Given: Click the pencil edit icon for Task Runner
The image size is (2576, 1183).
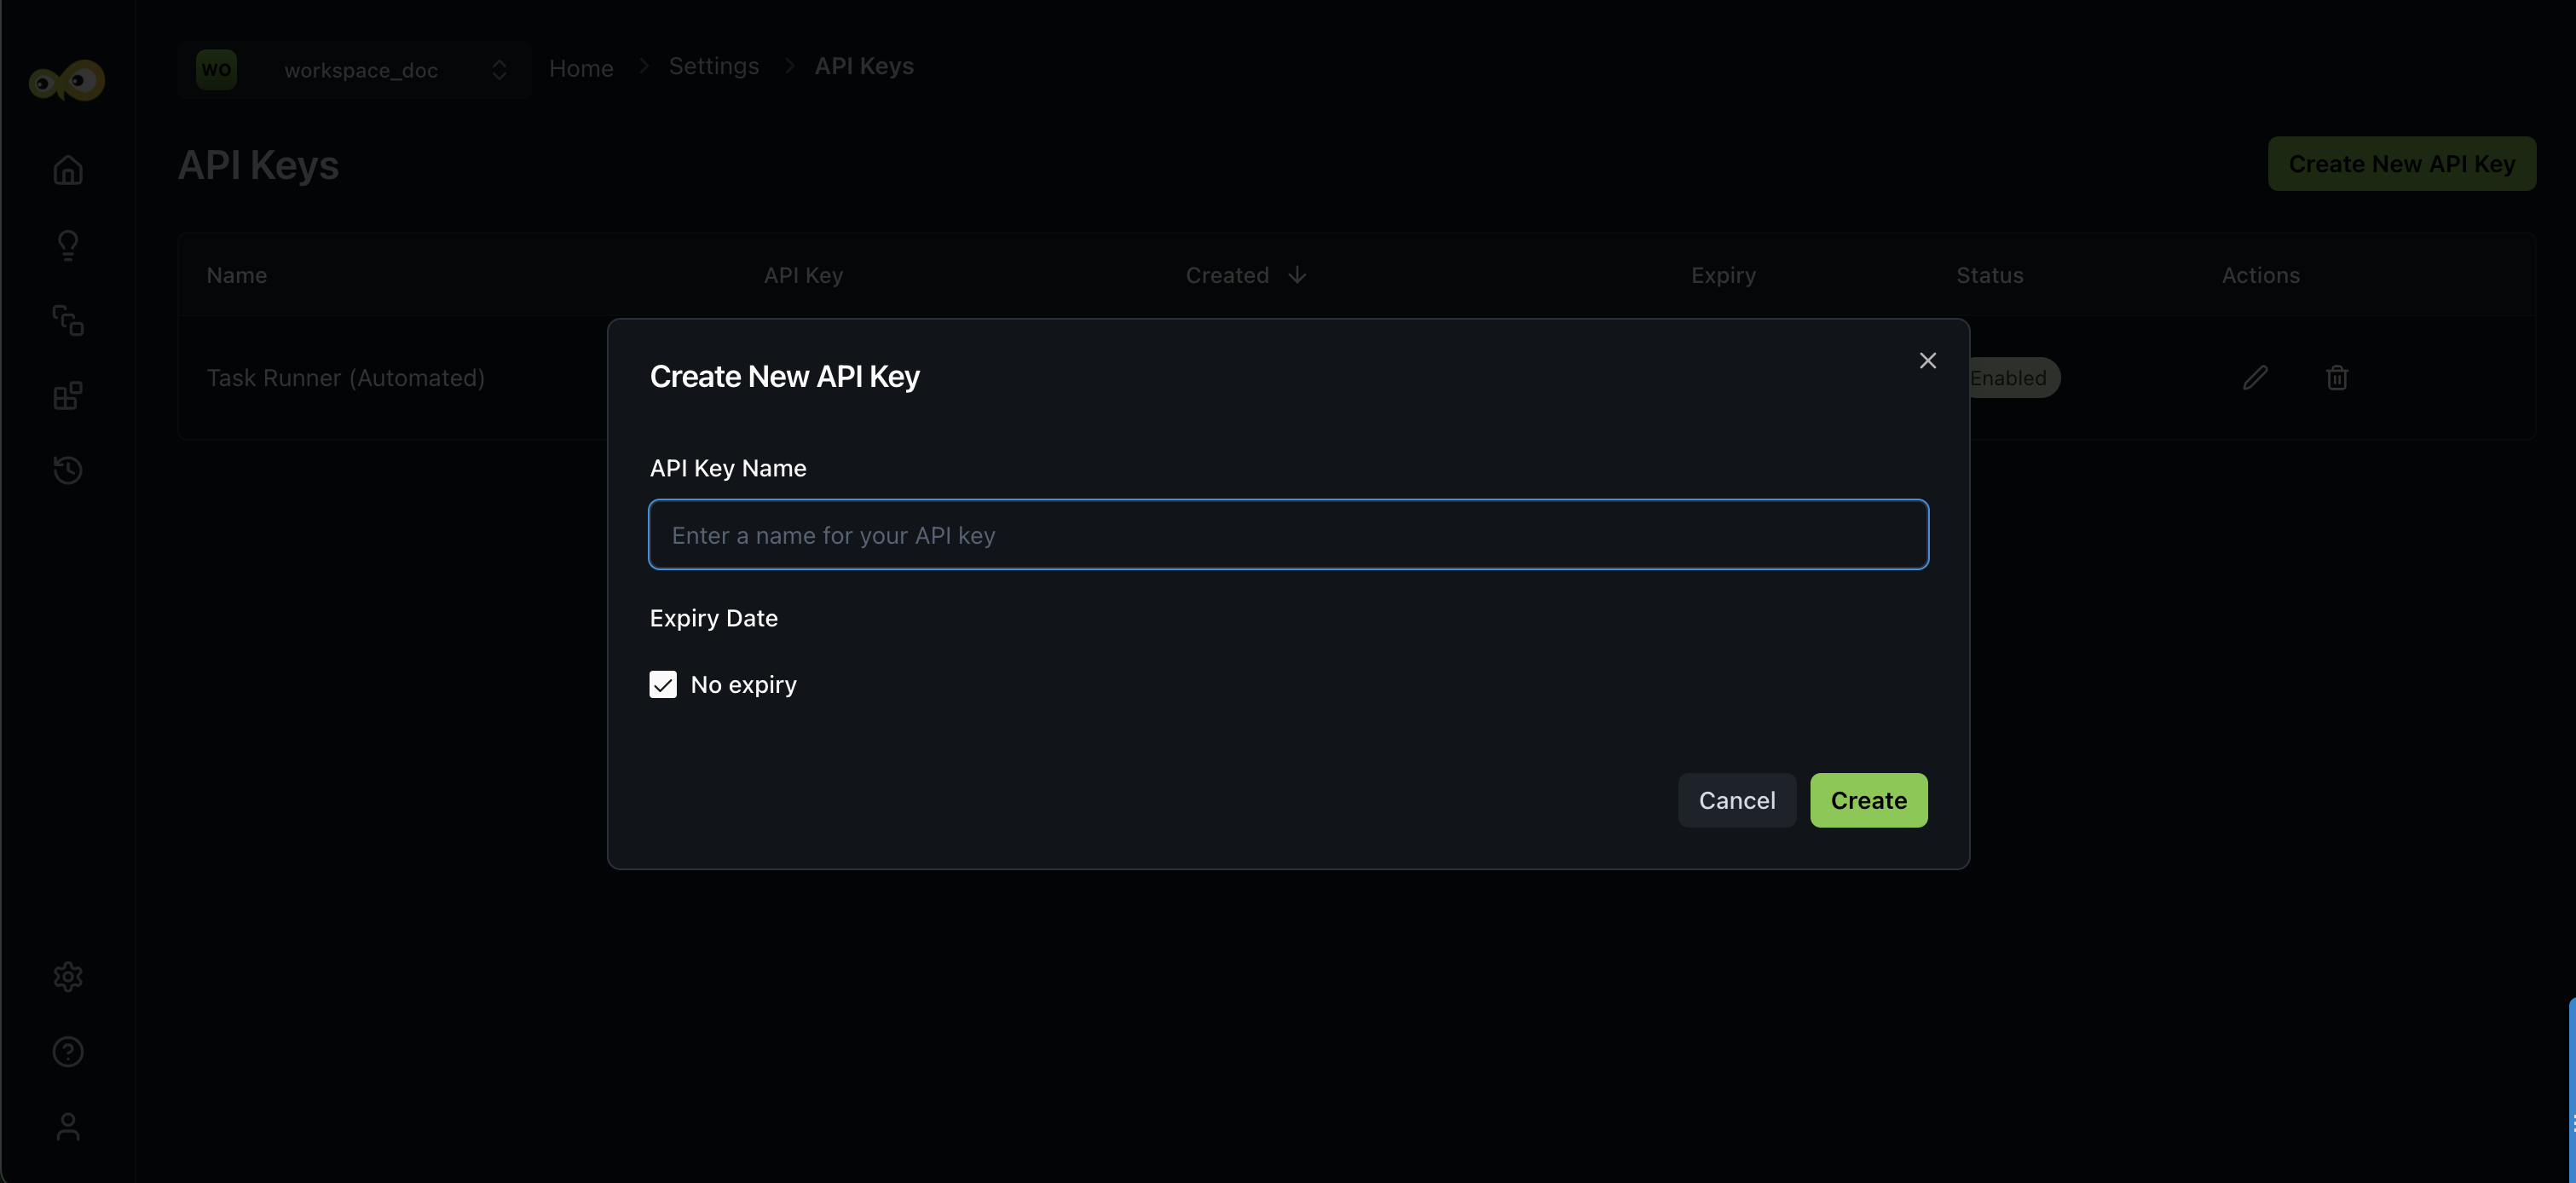Looking at the screenshot, I should click(2255, 378).
